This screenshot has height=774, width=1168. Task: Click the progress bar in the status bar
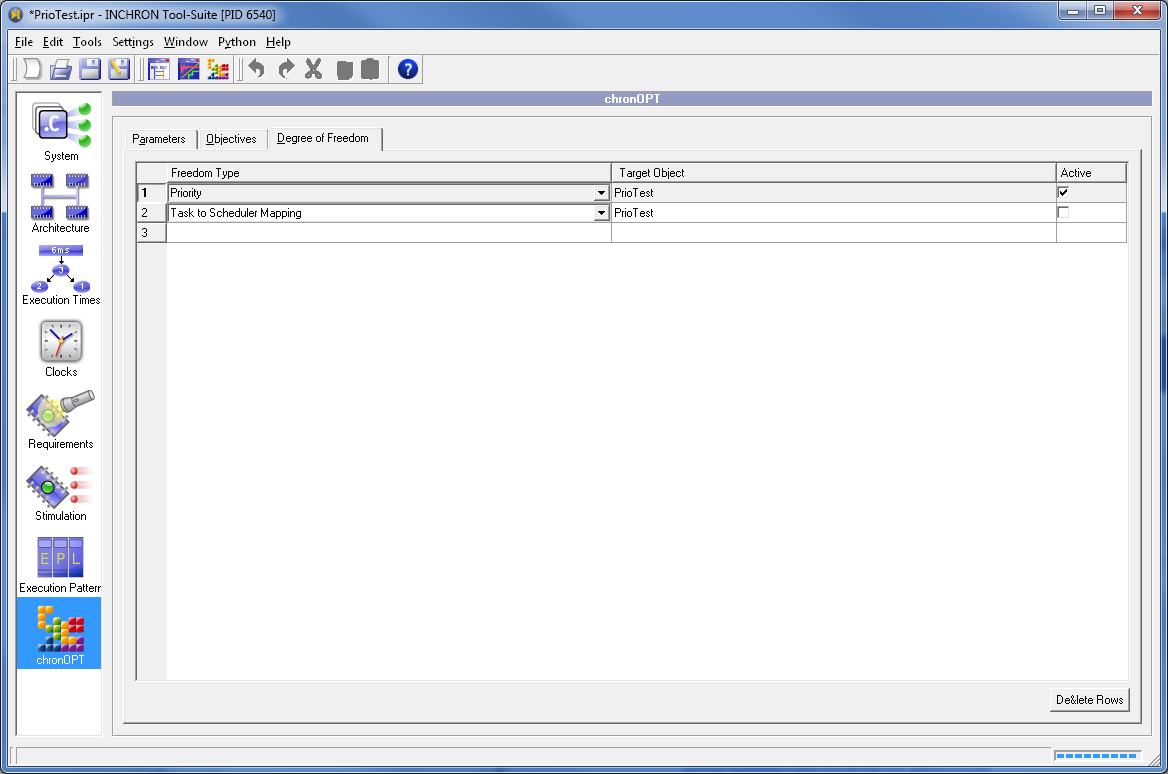point(1097,756)
